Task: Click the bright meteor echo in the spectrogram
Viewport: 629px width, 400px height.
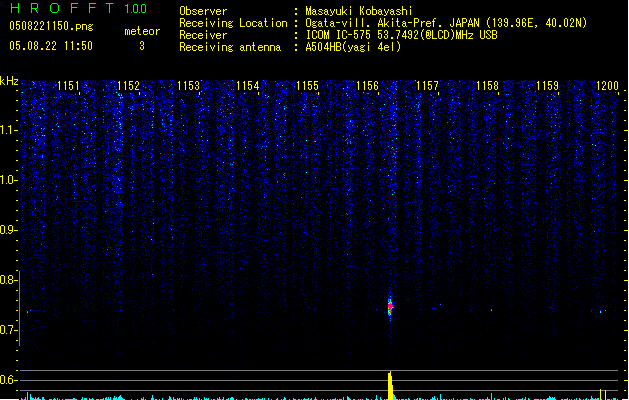Action: 390,307
